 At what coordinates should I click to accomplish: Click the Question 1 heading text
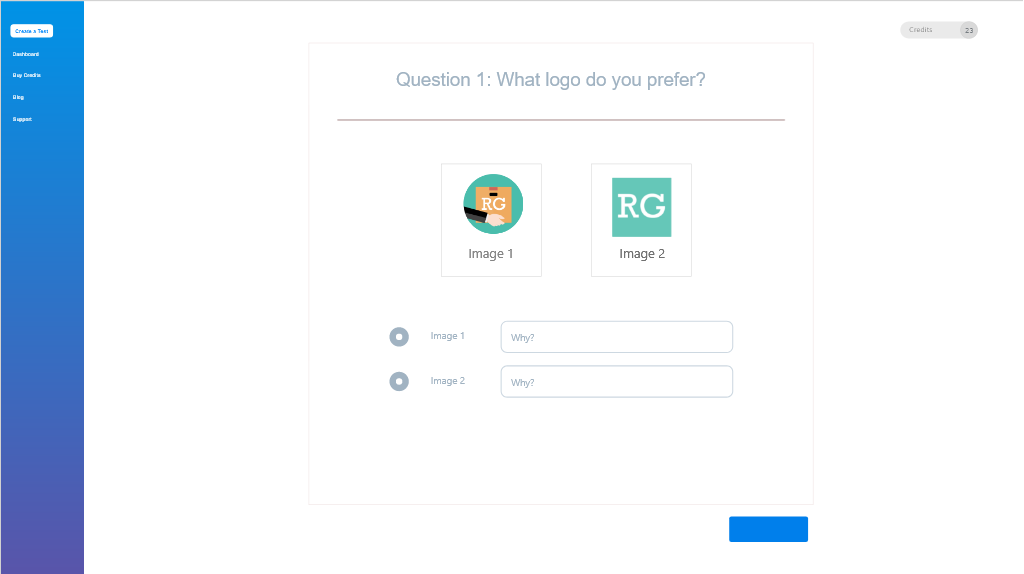coord(550,80)
